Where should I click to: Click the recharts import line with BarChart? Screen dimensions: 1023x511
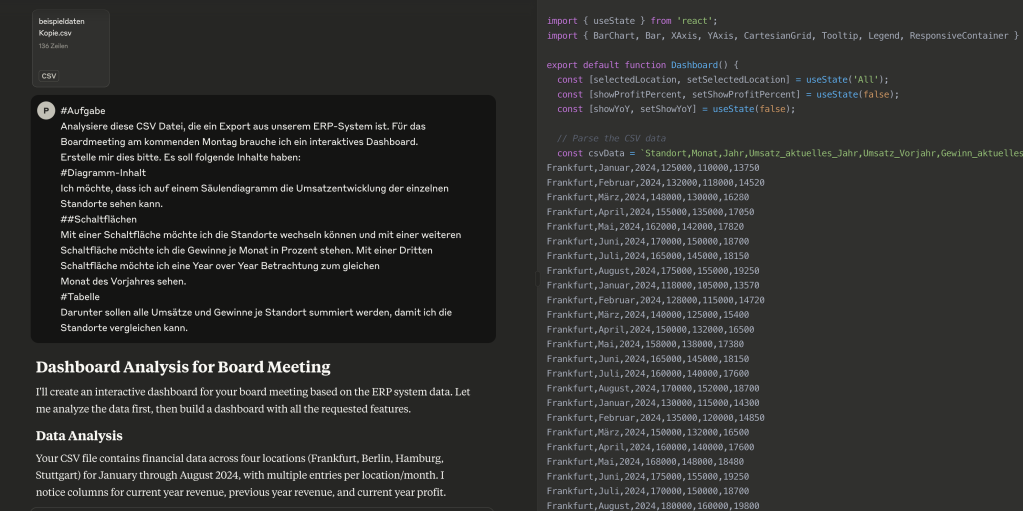(x=783, y=36)
